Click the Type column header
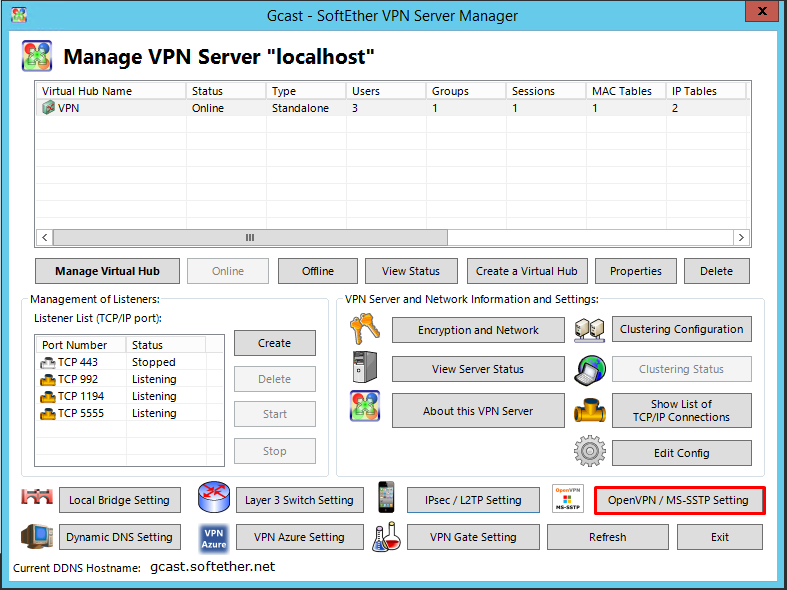787x590 pixels. point(306,91)
